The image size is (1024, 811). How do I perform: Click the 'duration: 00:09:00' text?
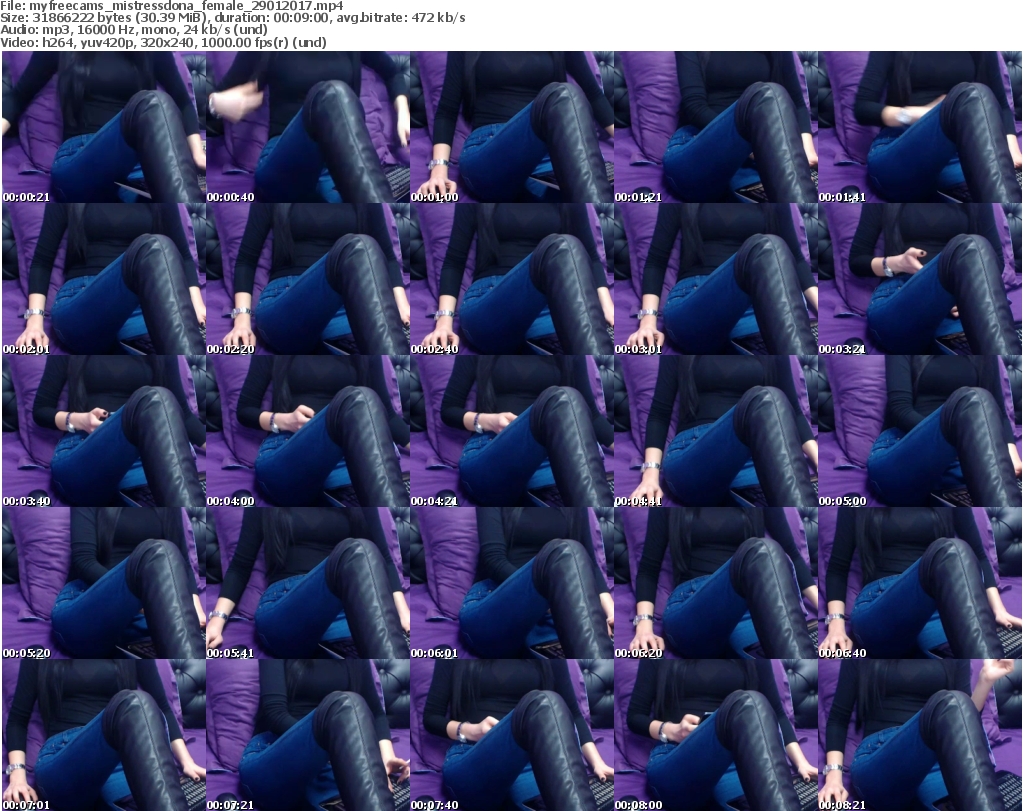[269, 18]
